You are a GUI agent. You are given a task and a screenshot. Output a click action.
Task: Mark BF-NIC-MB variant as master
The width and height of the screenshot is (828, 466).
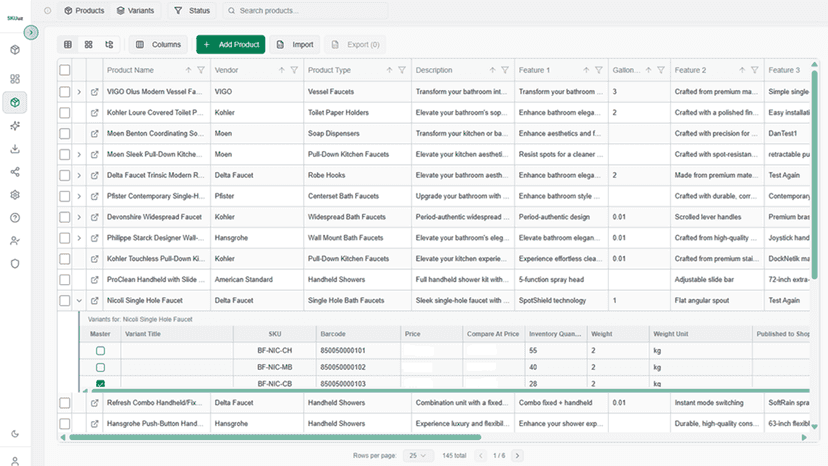100,367
